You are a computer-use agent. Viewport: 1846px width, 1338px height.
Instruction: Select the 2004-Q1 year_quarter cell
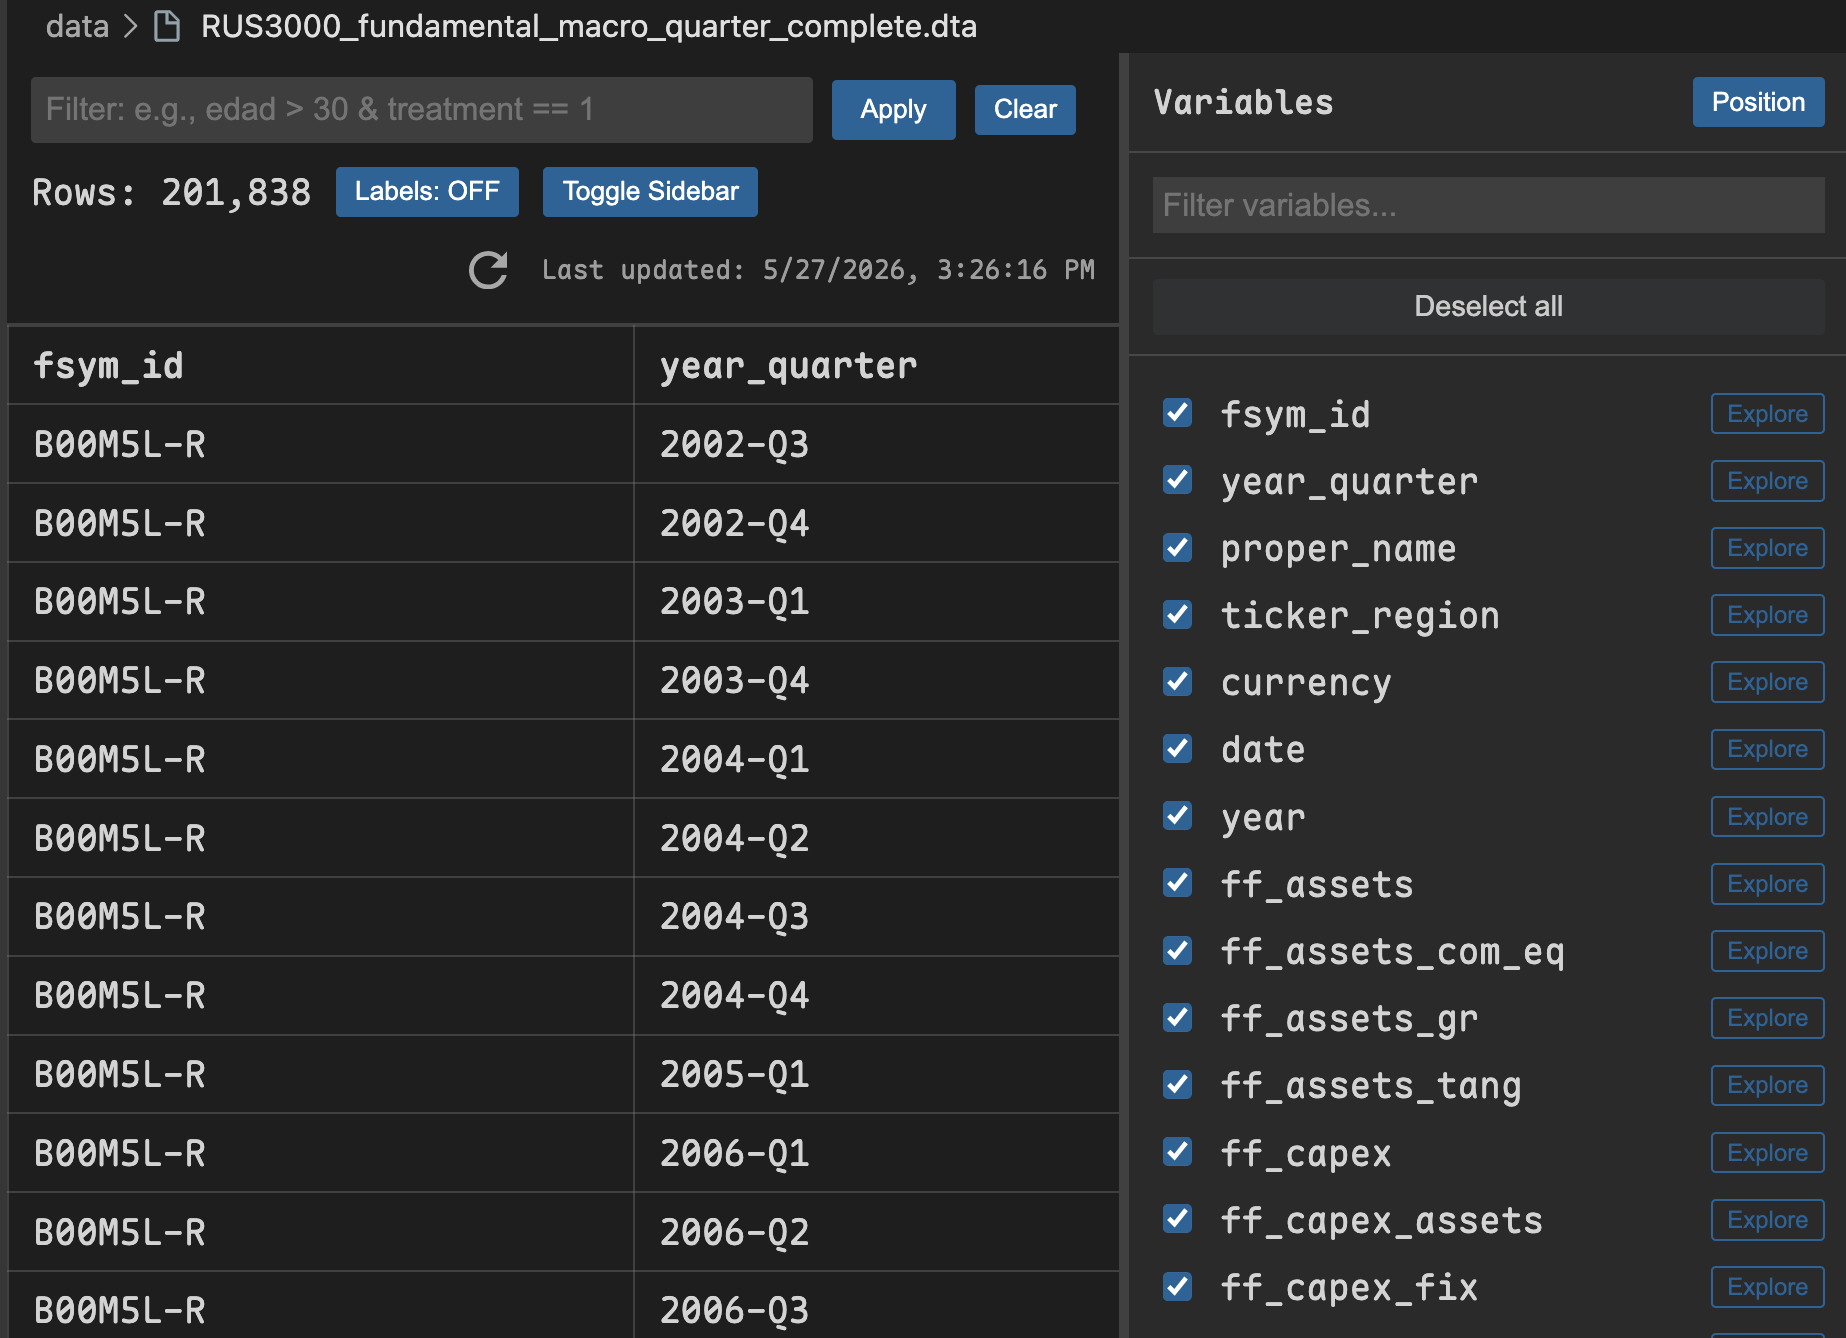point(876,759)
